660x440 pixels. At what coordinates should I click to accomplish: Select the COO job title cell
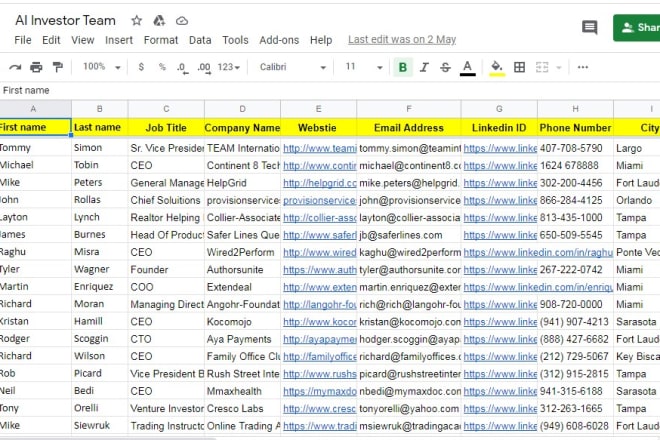166,287
